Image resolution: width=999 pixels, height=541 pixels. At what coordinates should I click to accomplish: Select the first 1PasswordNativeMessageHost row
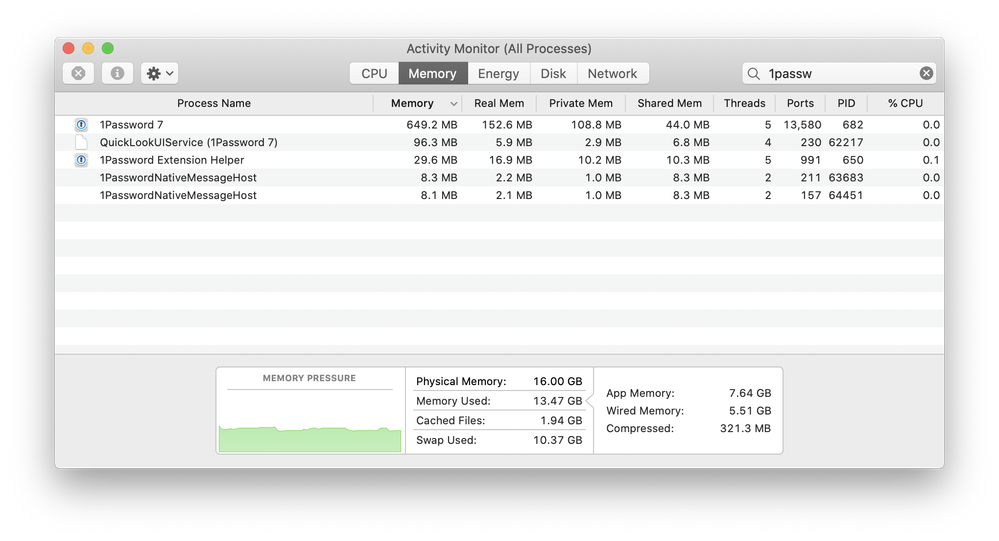[x=178, y=178]
